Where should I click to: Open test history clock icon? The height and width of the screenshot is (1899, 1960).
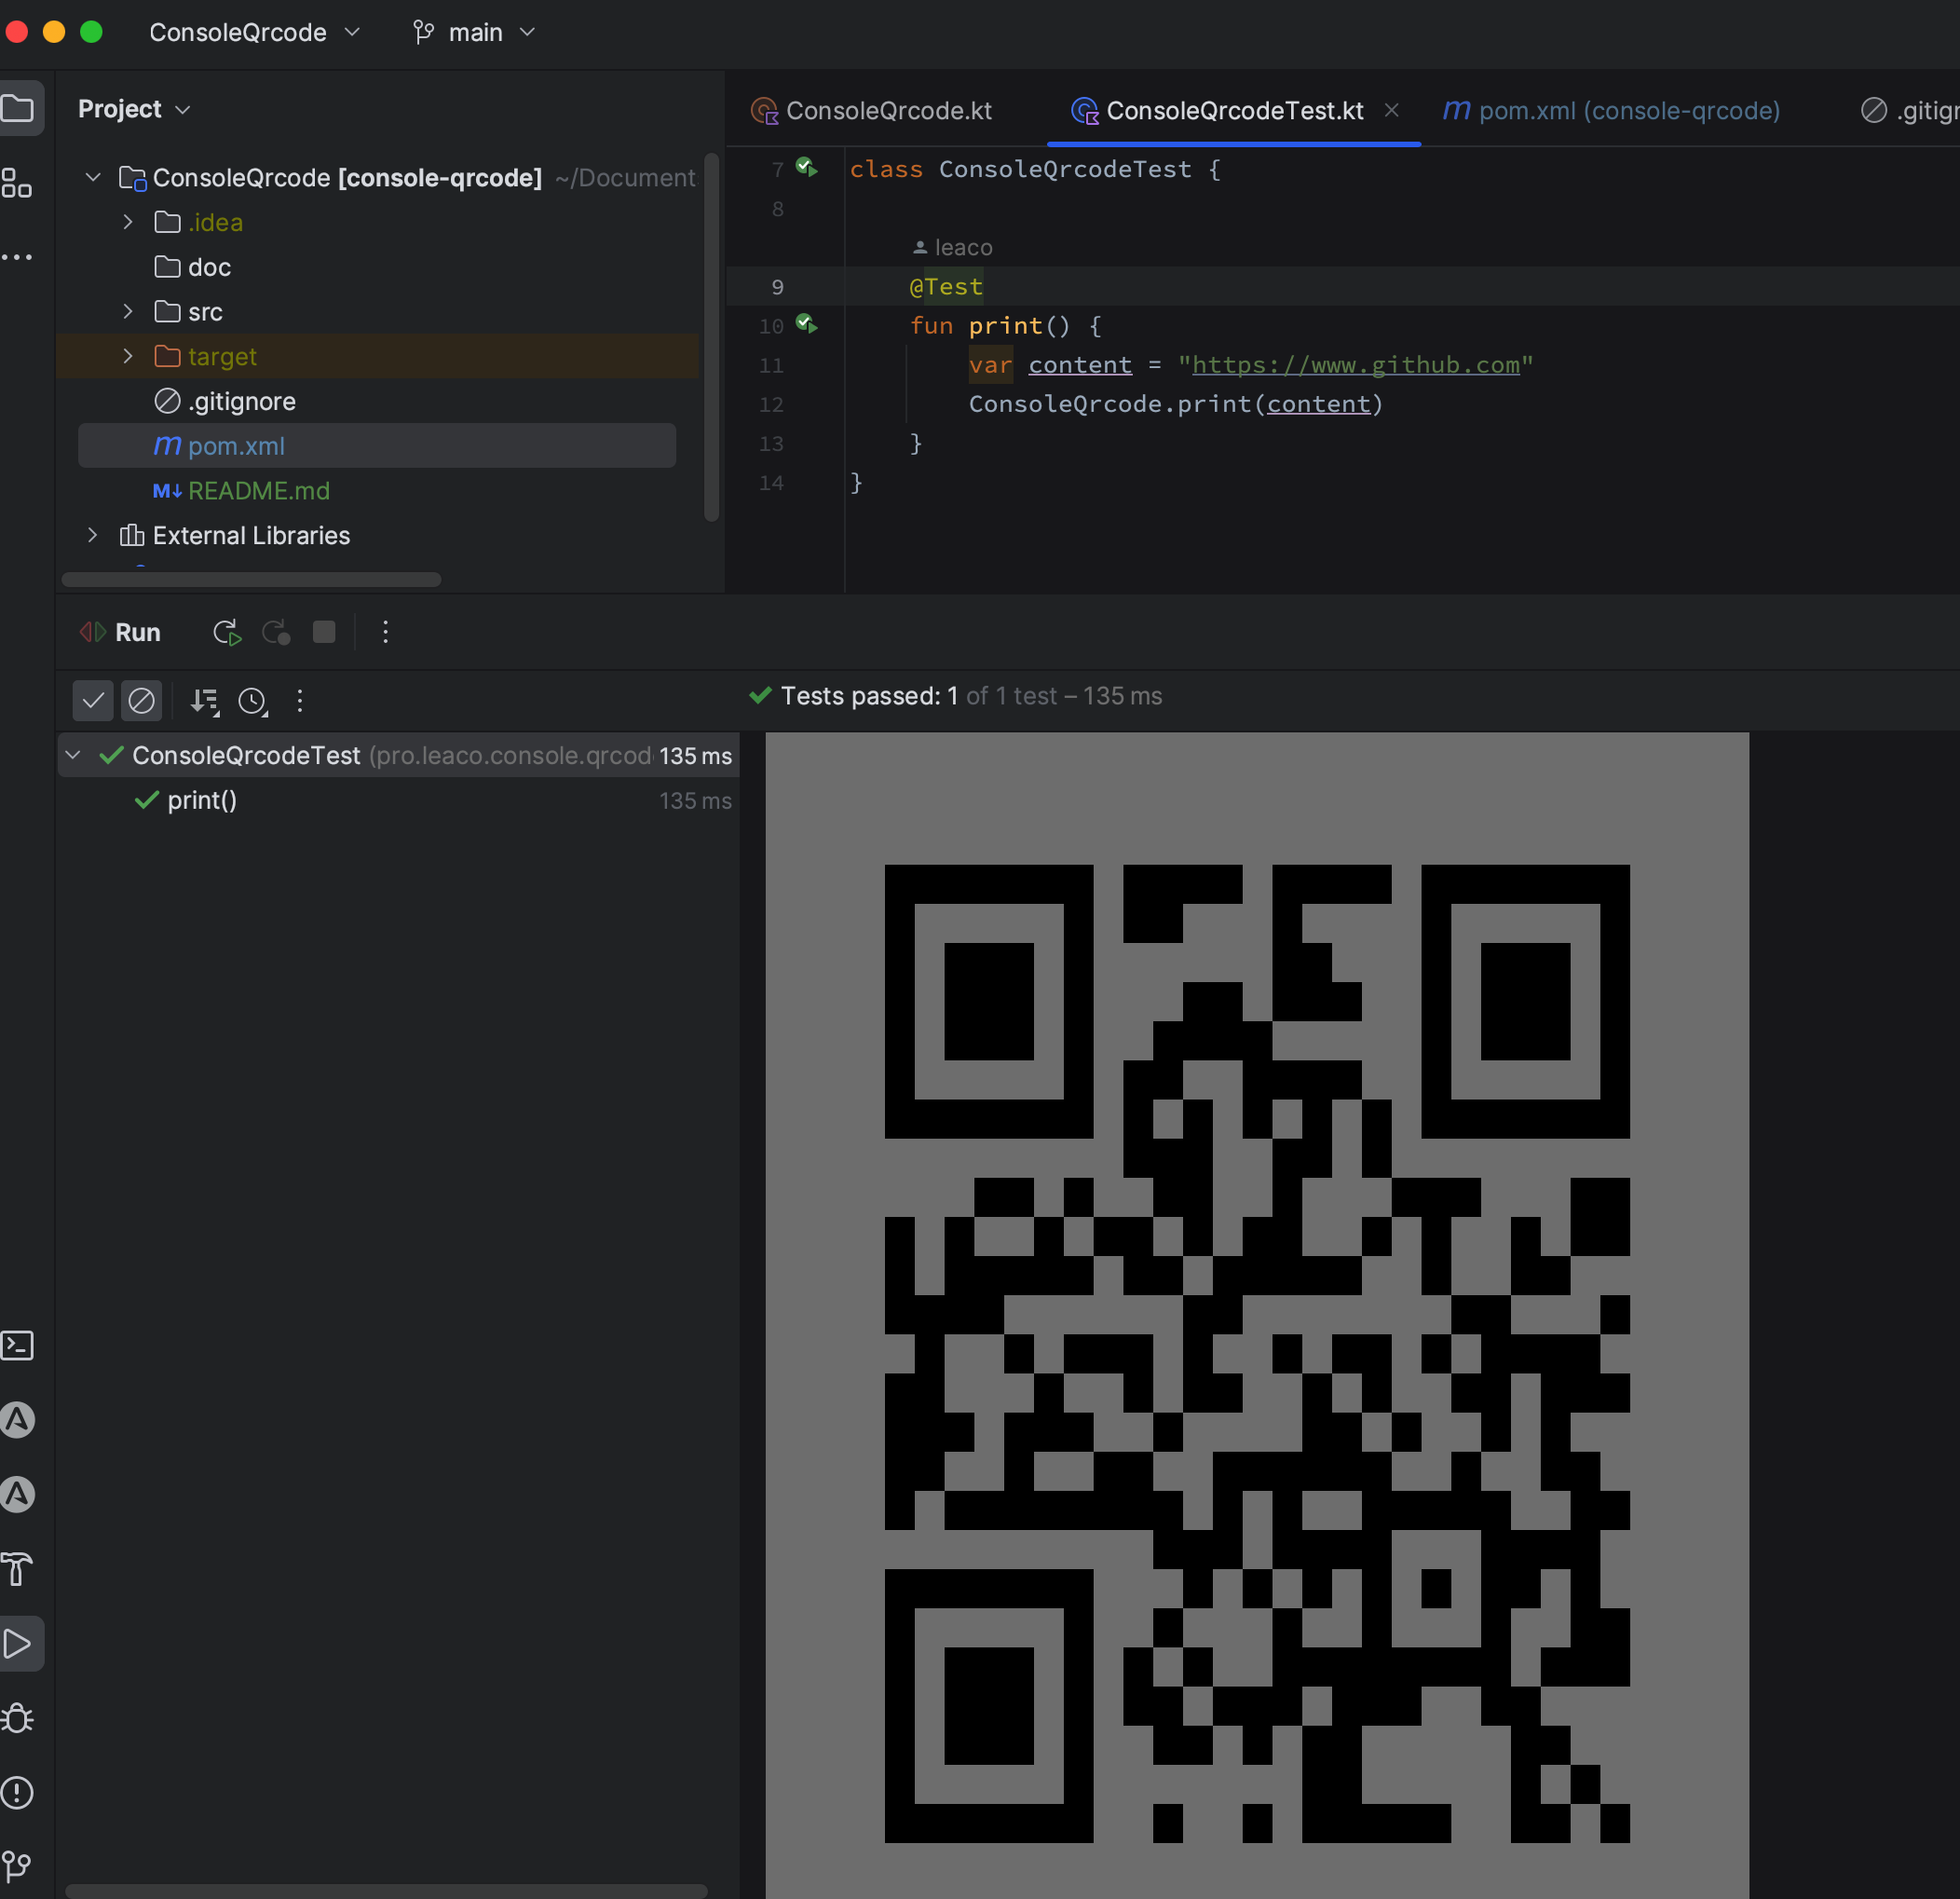(253, 701)
